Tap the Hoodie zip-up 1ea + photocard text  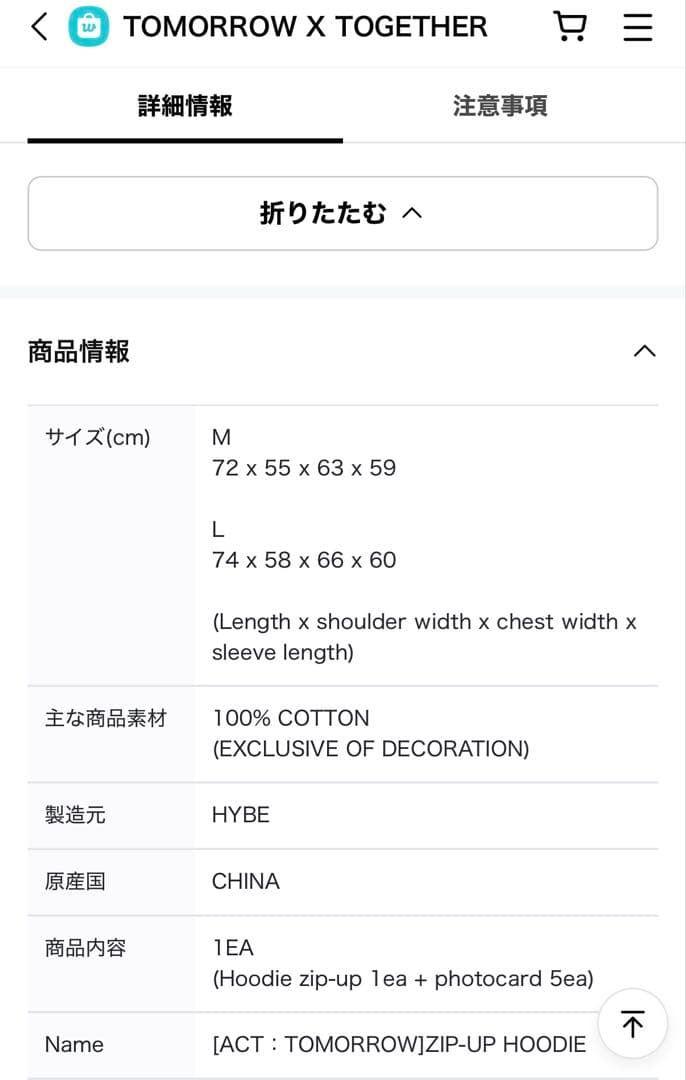click(403, 978)
